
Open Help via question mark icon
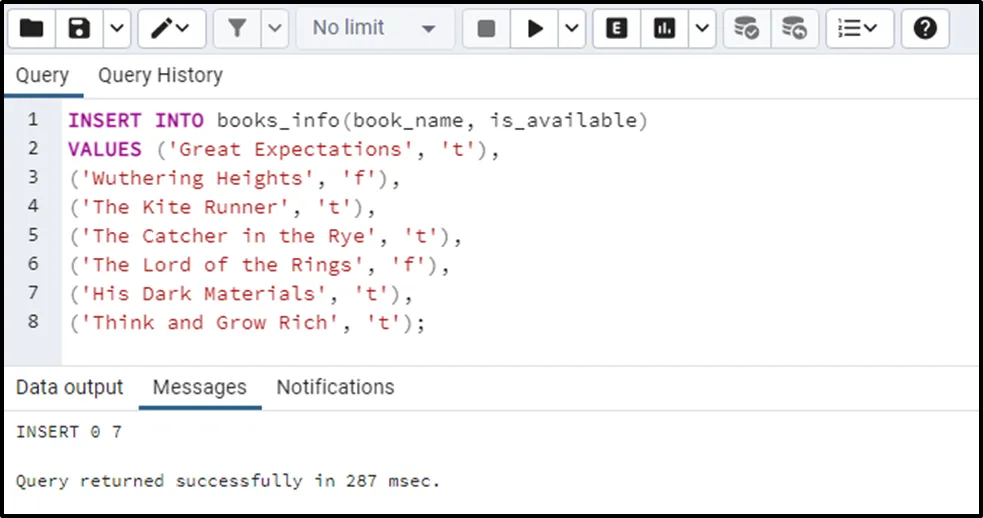coord(925,28)
